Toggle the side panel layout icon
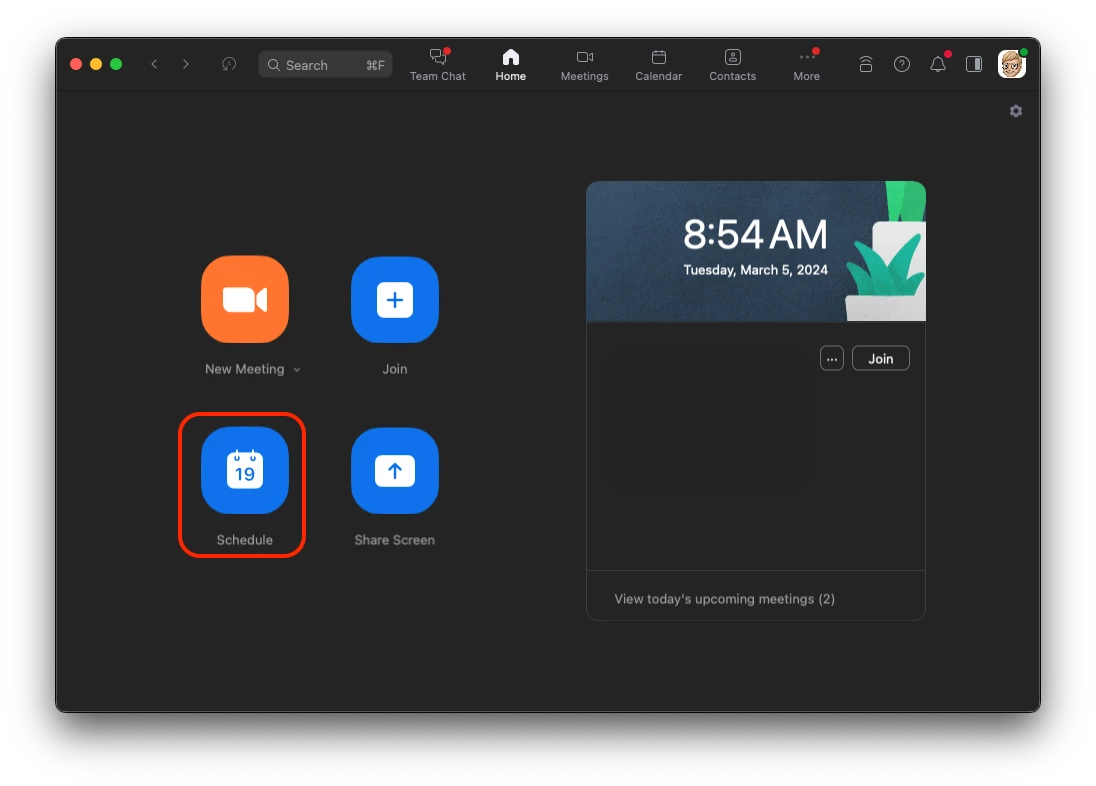 (974, 64)
